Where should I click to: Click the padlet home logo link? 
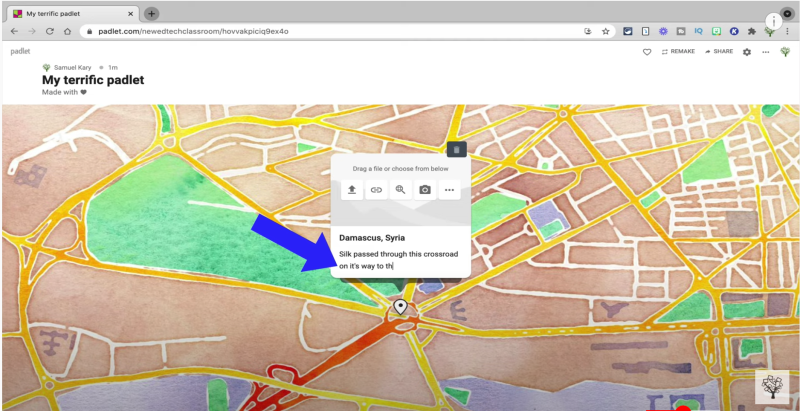[x=20, y=49]
